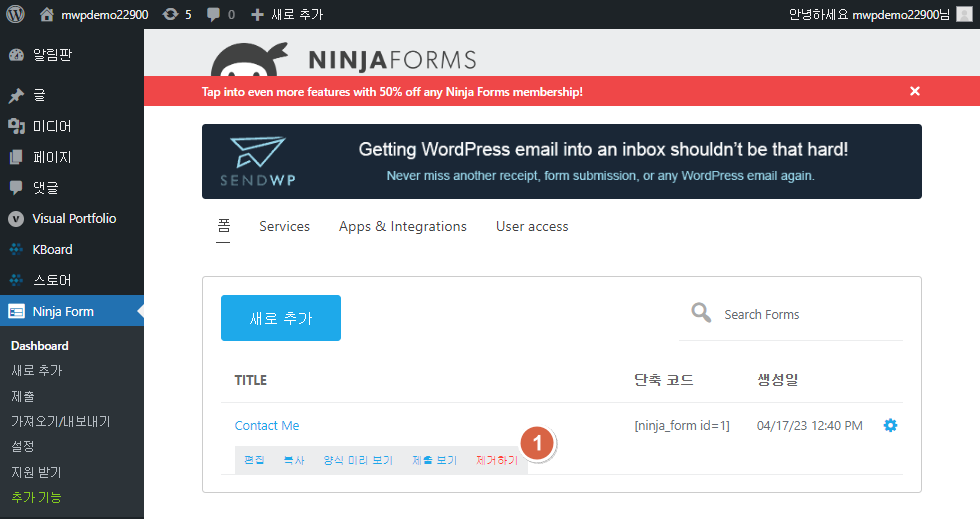Open the 알림판 dashboard menu

pos(72,55)
